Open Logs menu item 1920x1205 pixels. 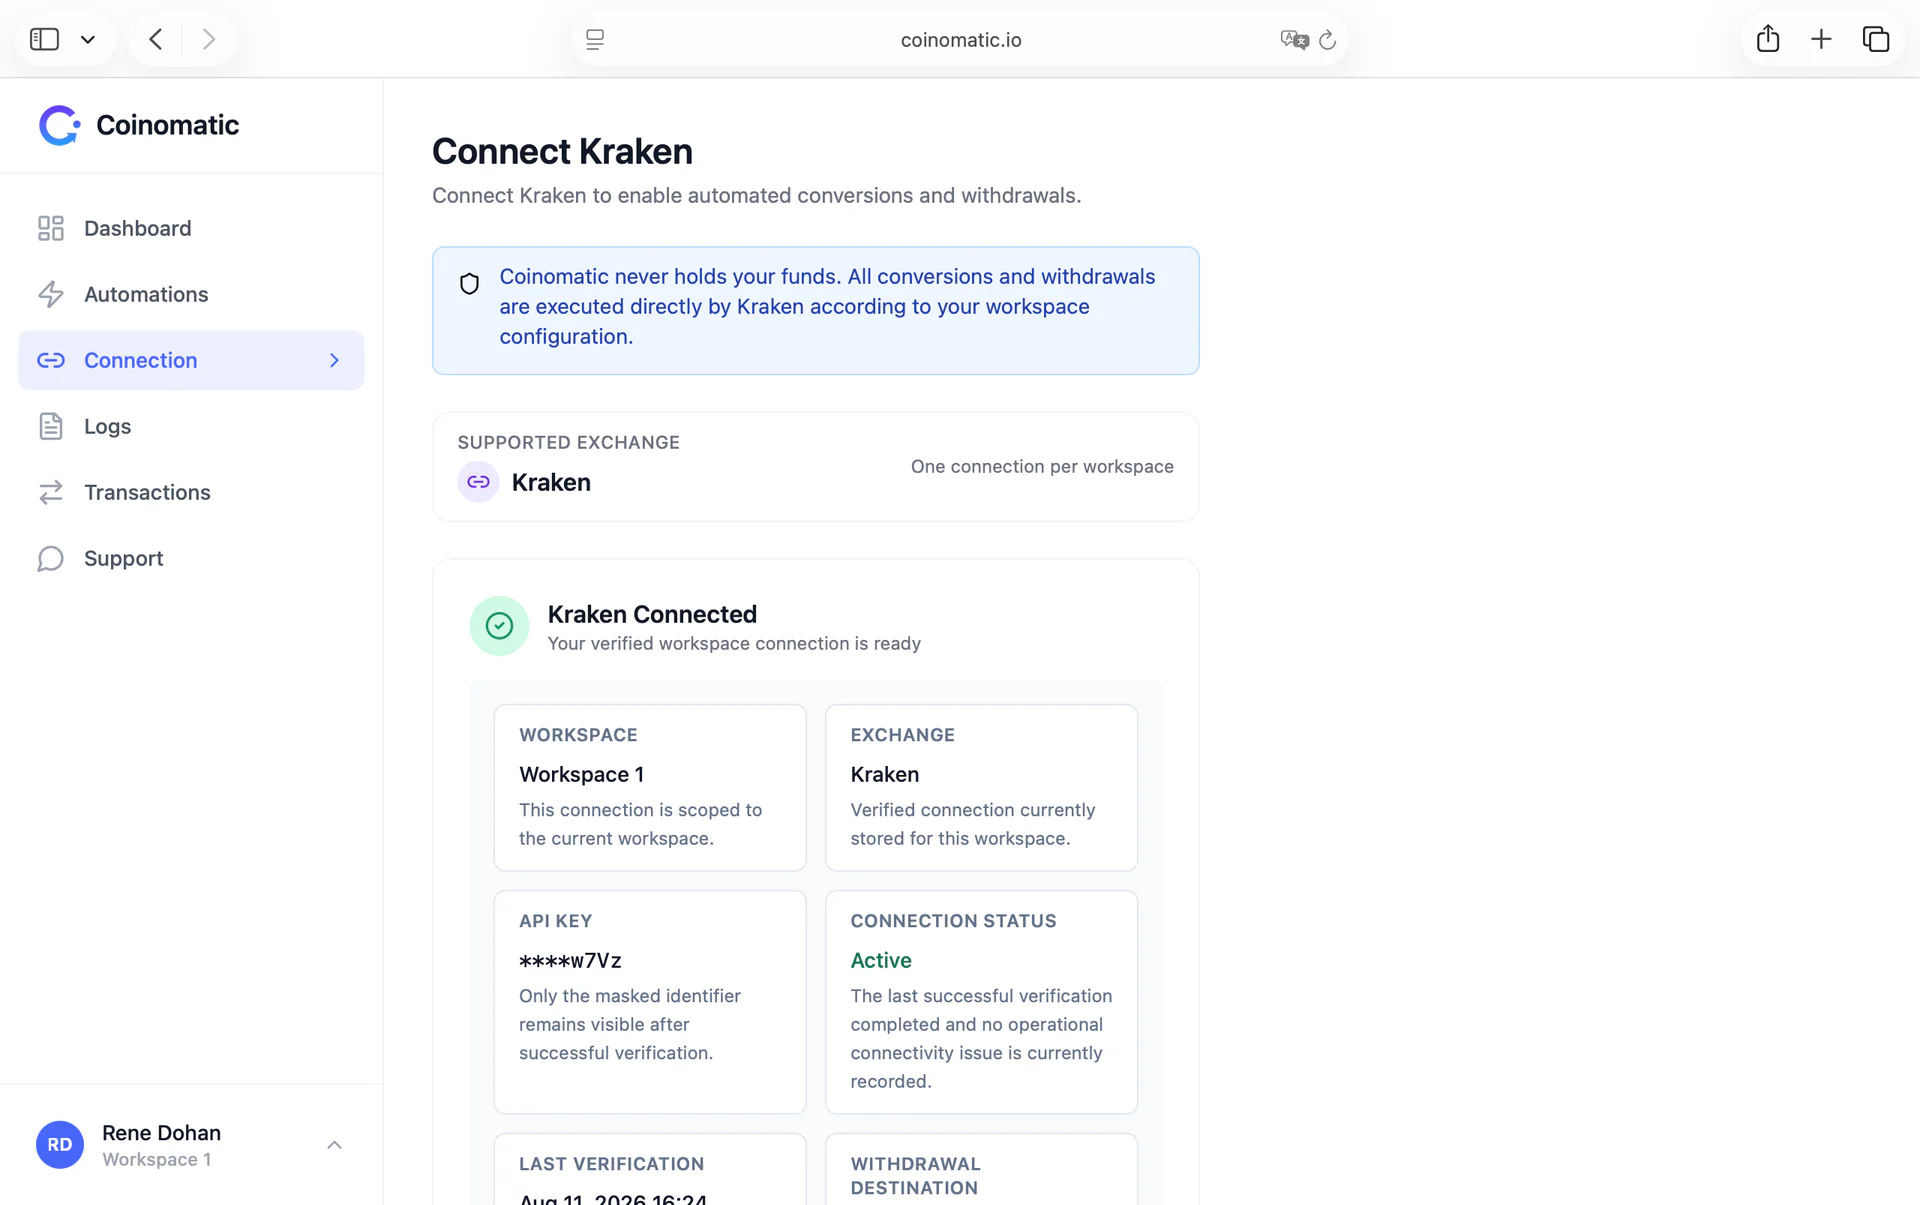pos(191,426)
